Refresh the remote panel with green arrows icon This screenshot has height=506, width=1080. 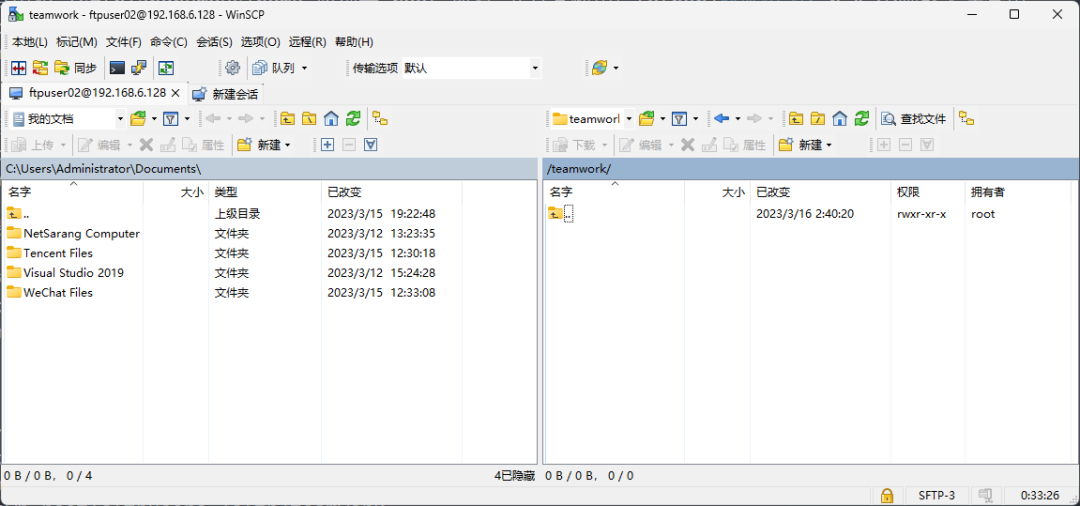click(x=862, y=119)
